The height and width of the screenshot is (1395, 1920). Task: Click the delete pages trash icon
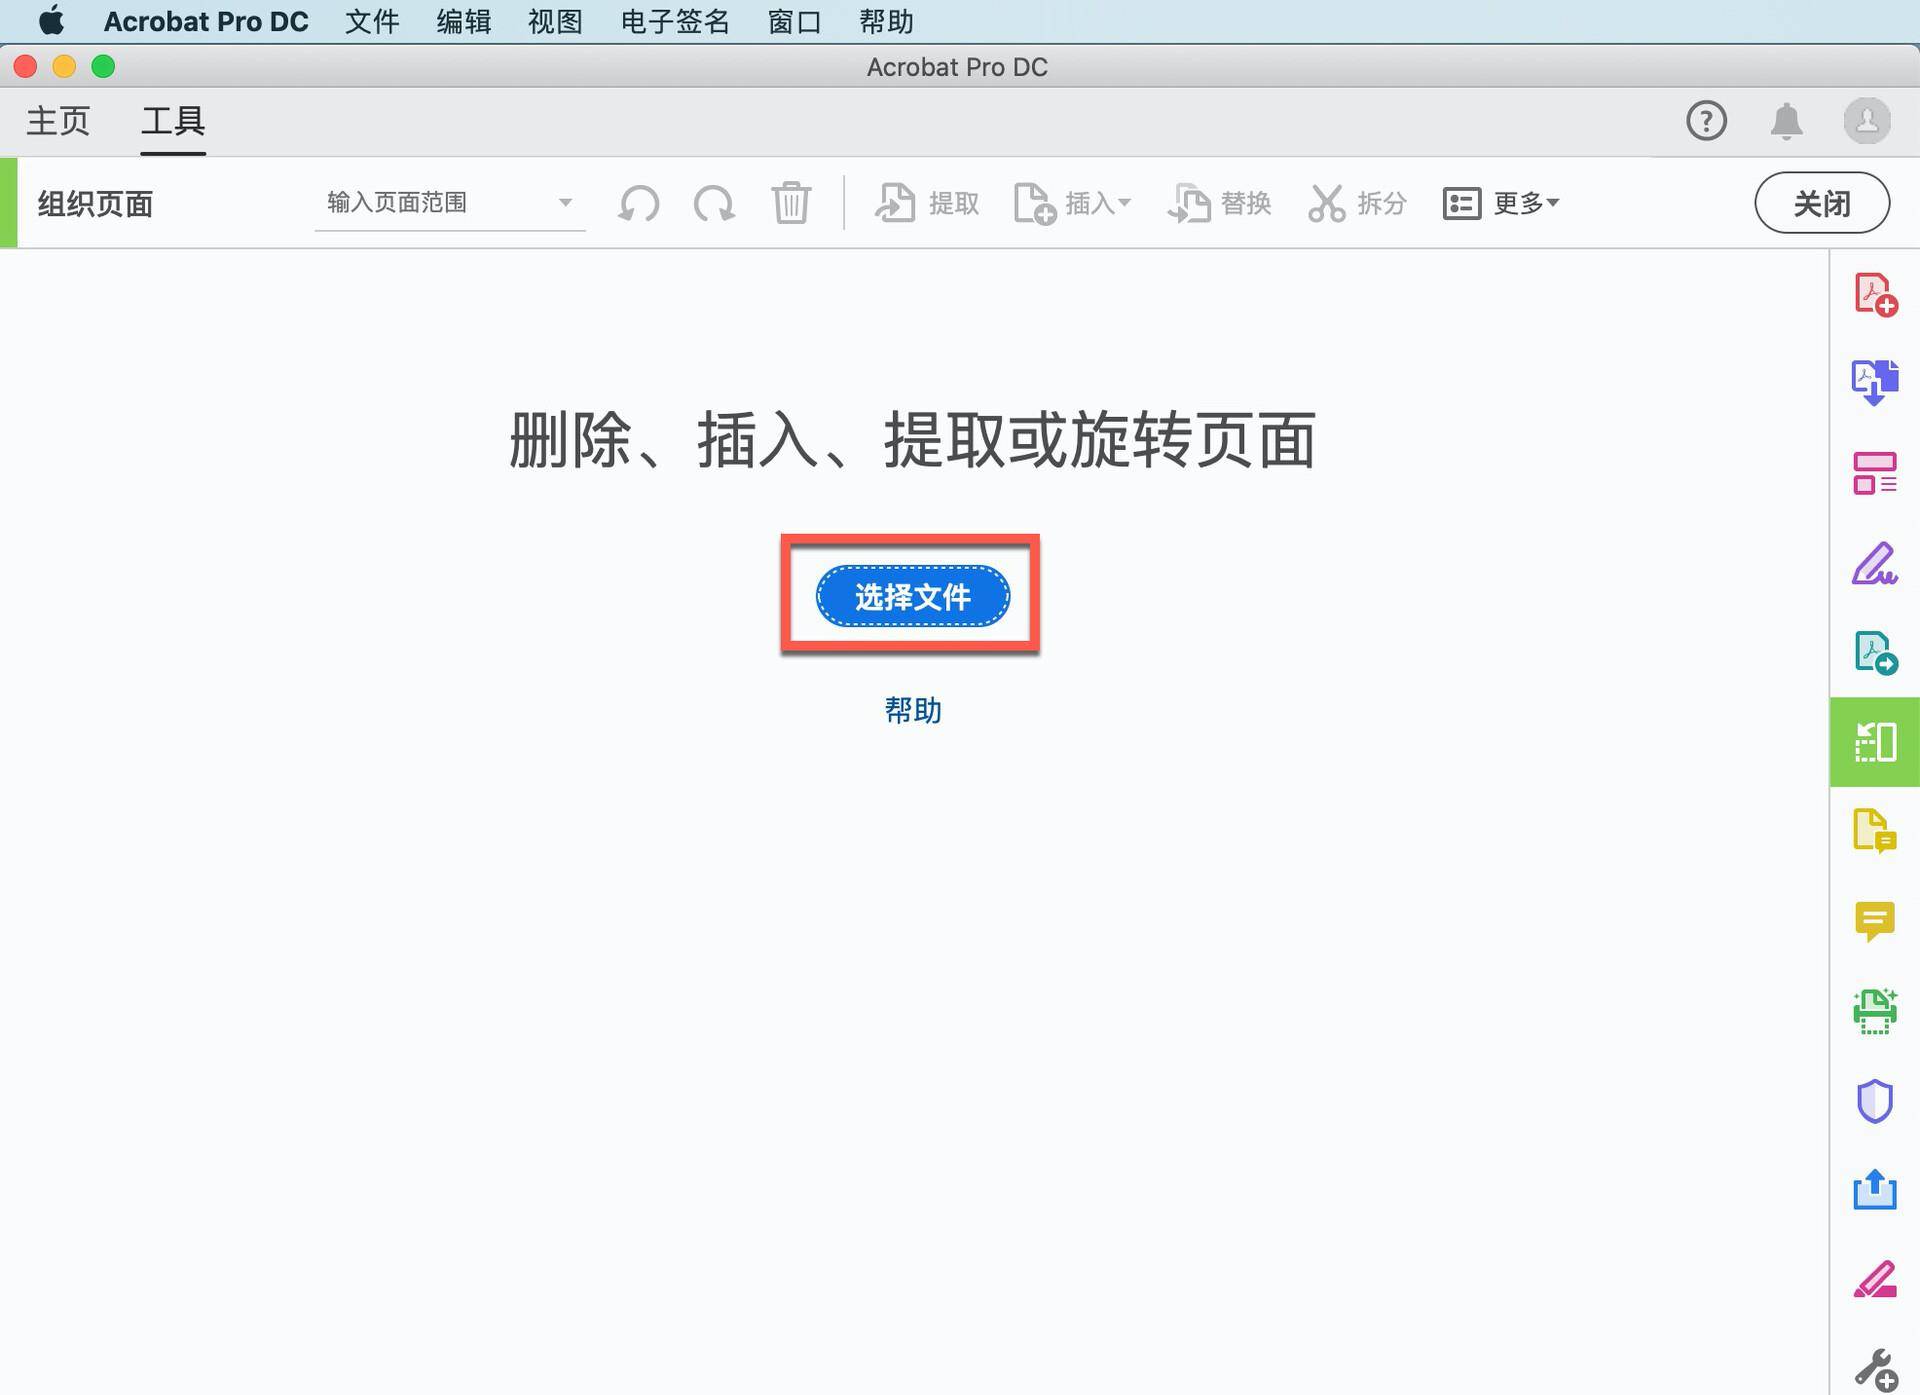coord(790,203)
